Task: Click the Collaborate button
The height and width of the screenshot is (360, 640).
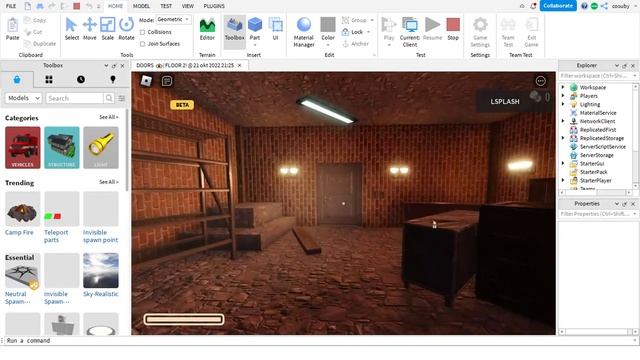Action: click(x=558, y=6)
